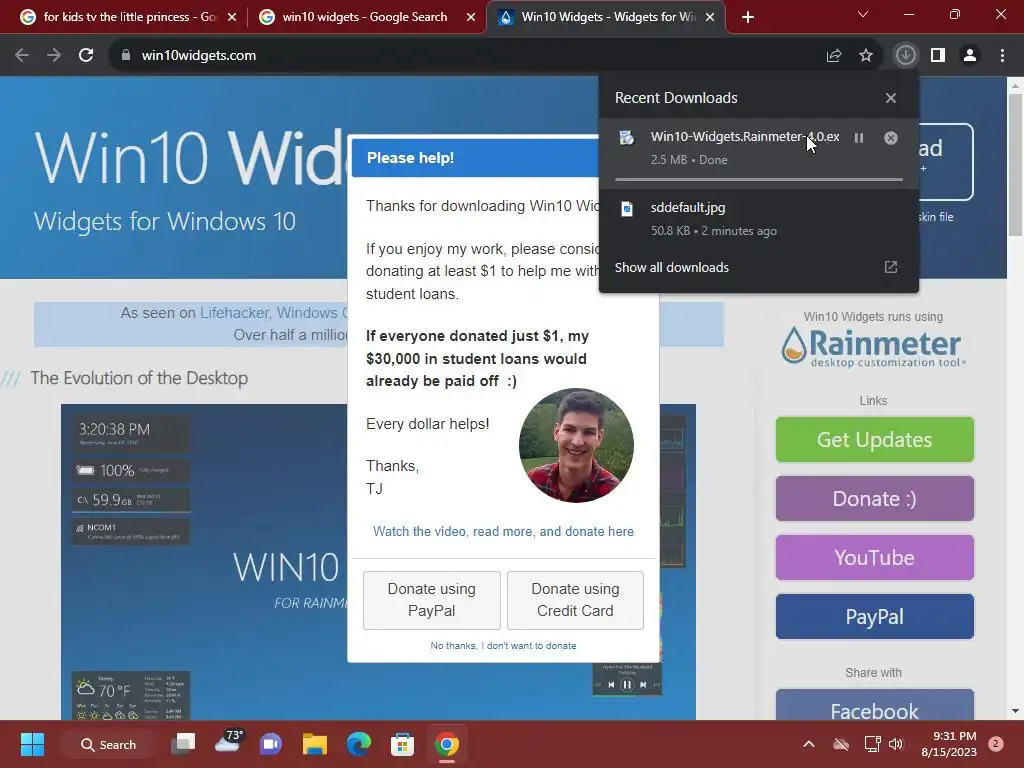Click Donate using Credit Card button
The image size is (1024, 768).
[575, 600]
